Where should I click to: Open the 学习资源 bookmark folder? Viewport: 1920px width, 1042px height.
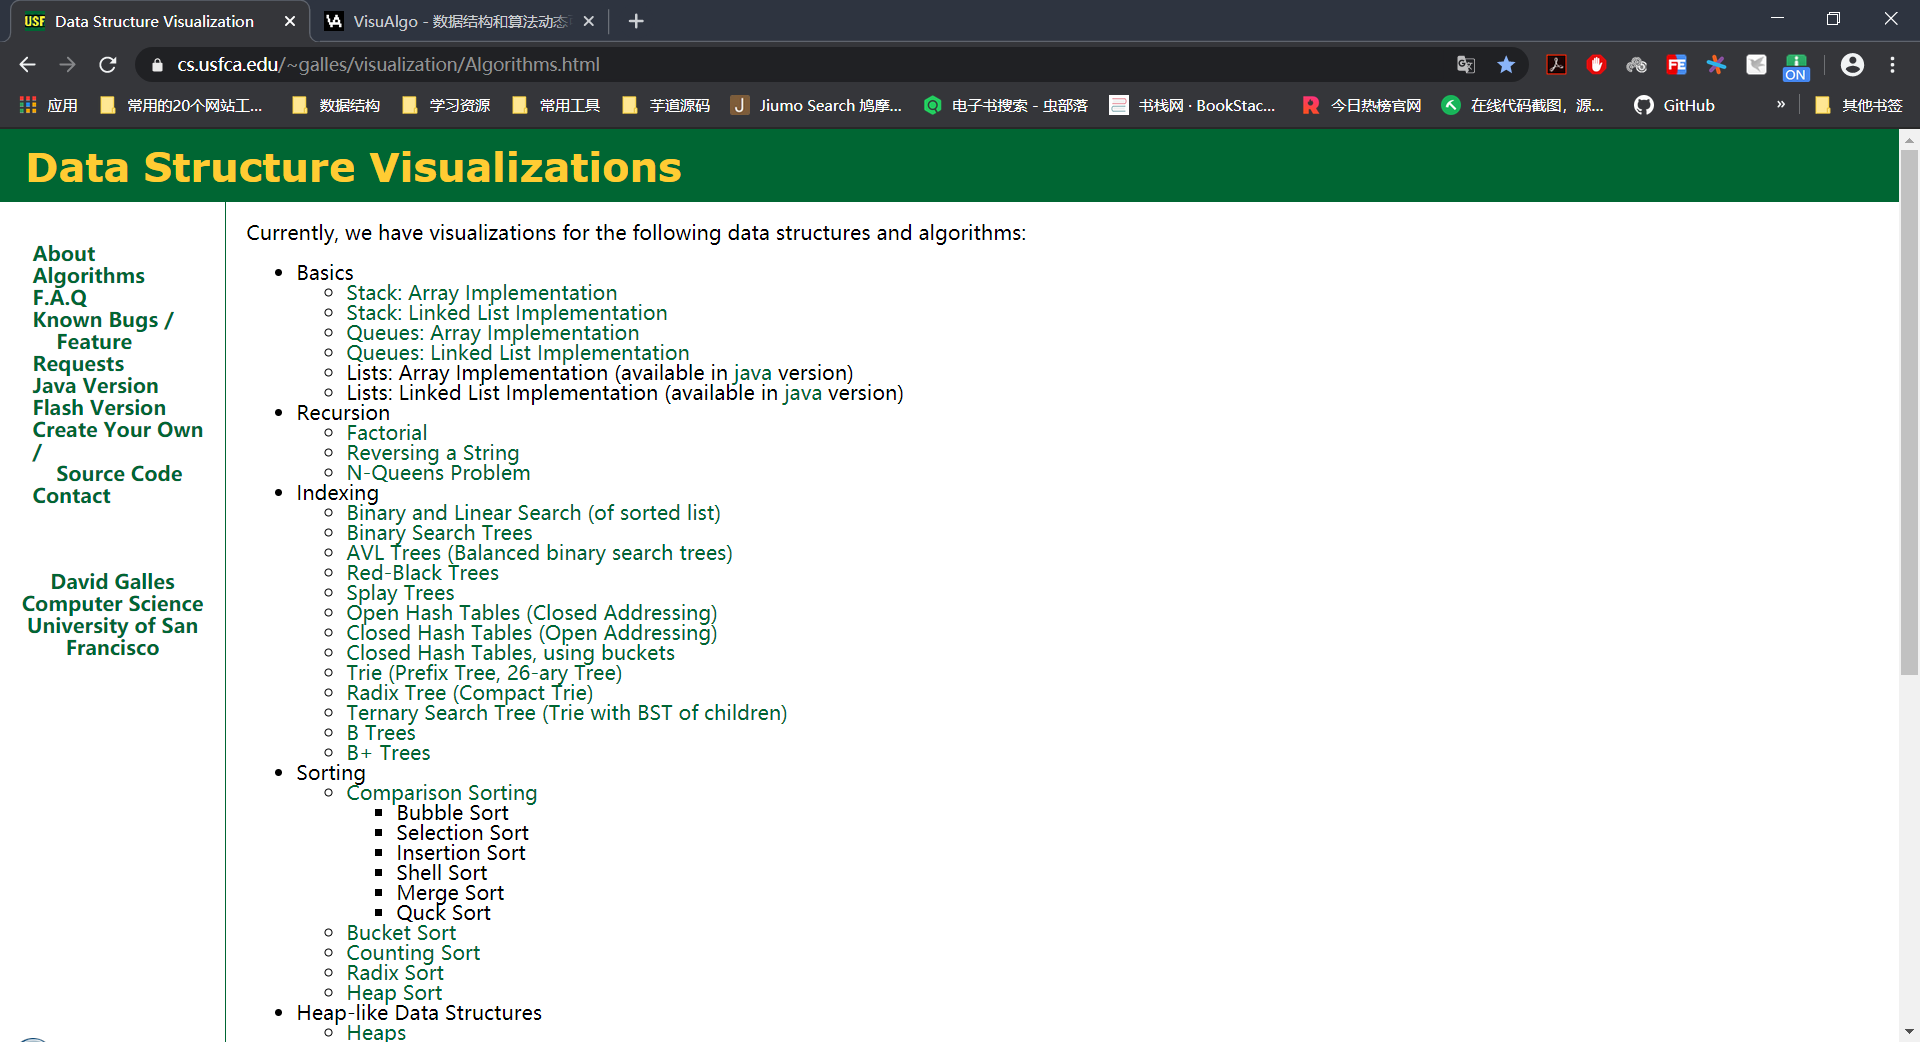point(446,105)
